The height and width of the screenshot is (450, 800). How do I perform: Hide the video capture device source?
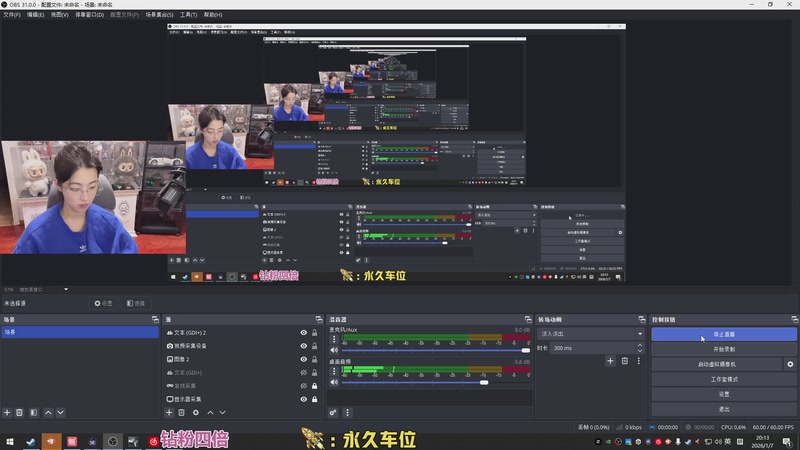click(x=304, y=346)
